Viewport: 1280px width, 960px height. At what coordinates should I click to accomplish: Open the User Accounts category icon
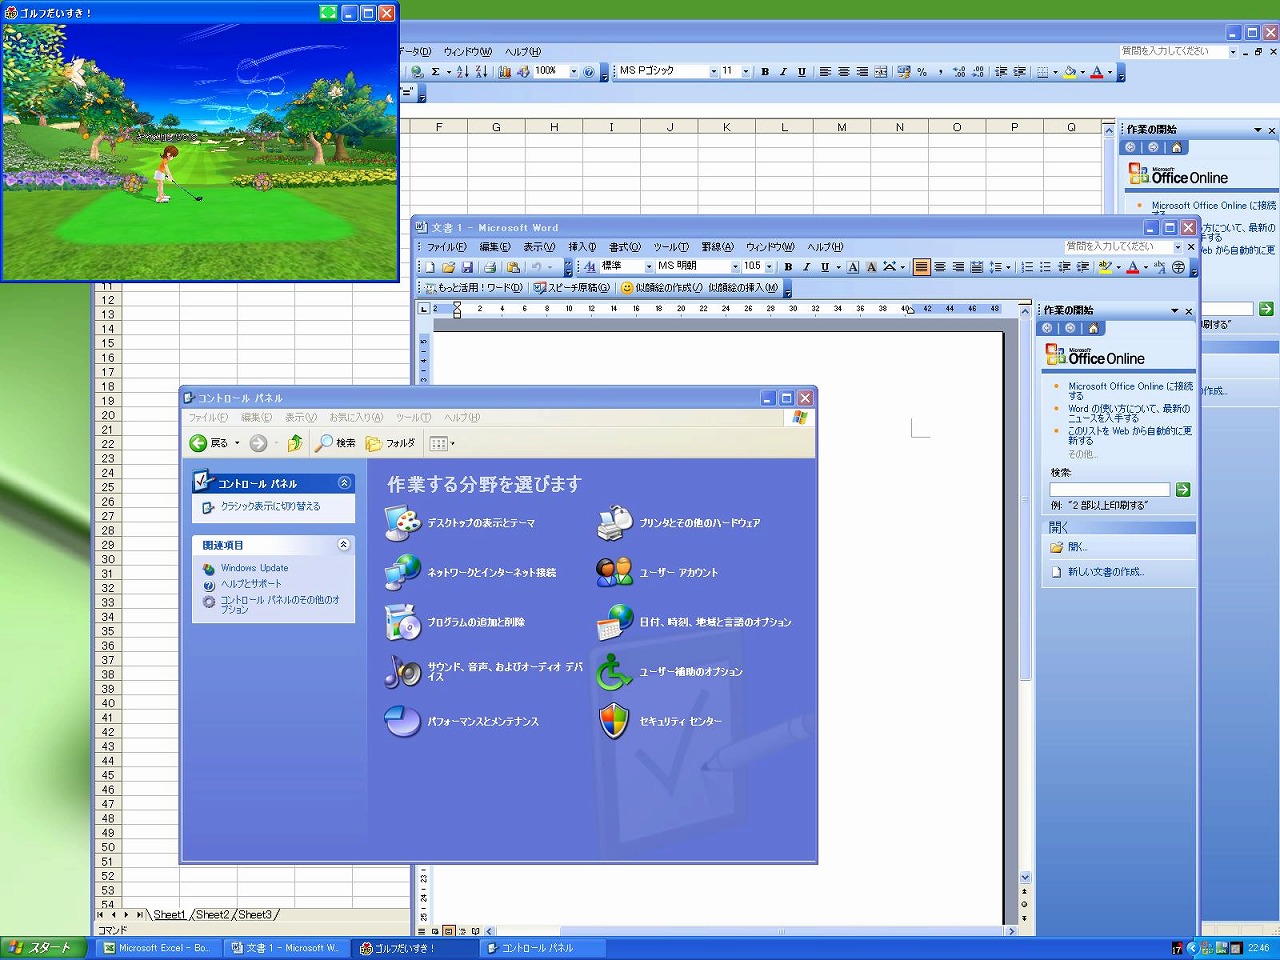(614, 572)
